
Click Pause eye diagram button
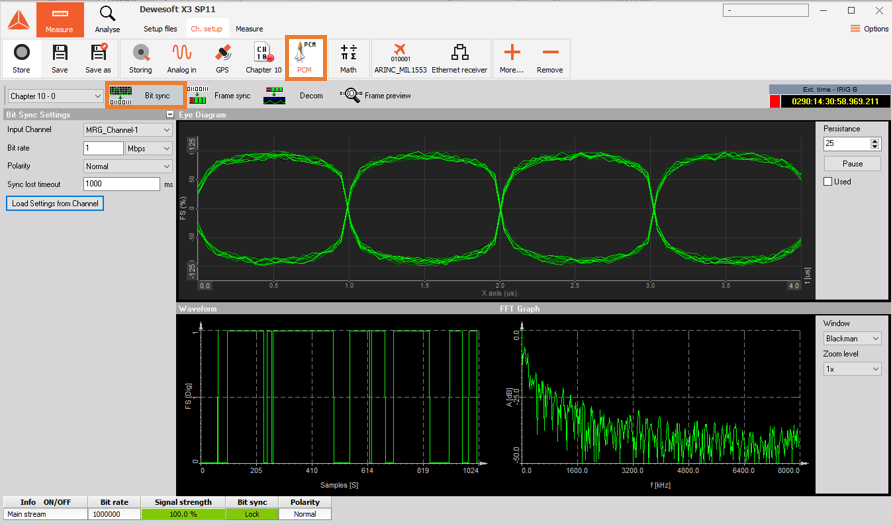(x=852, y=163)
